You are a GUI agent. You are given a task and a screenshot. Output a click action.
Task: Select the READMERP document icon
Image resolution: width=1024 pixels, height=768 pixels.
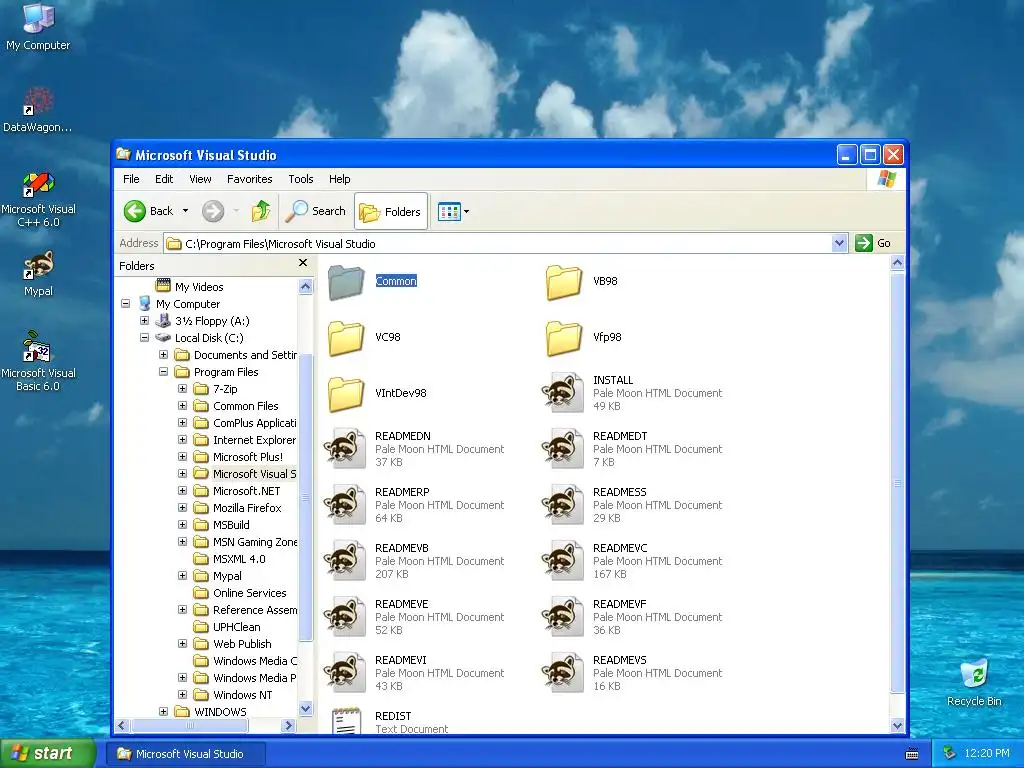point(345,505)
